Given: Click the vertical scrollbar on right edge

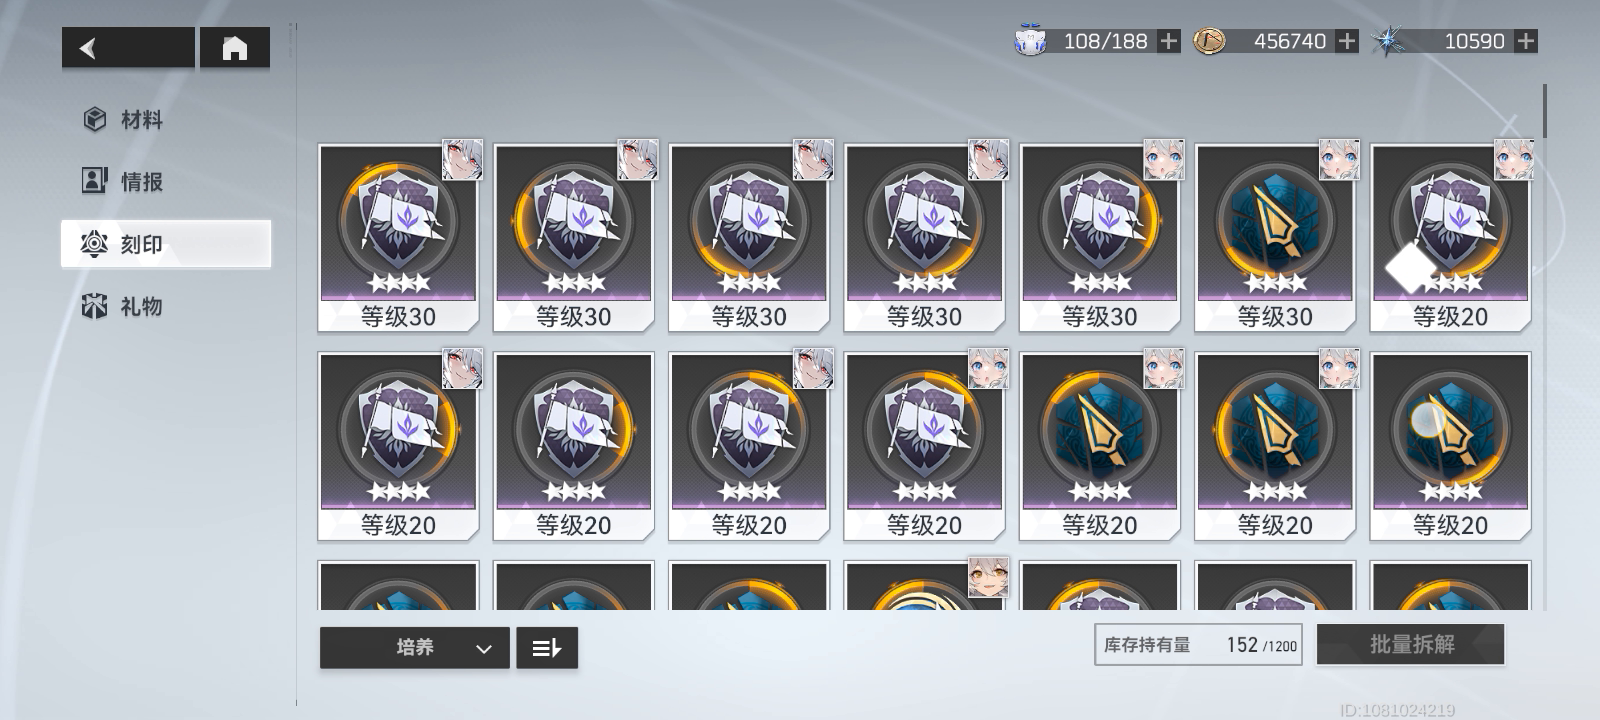Looking at the screenshot, I should pos(1545,111).
